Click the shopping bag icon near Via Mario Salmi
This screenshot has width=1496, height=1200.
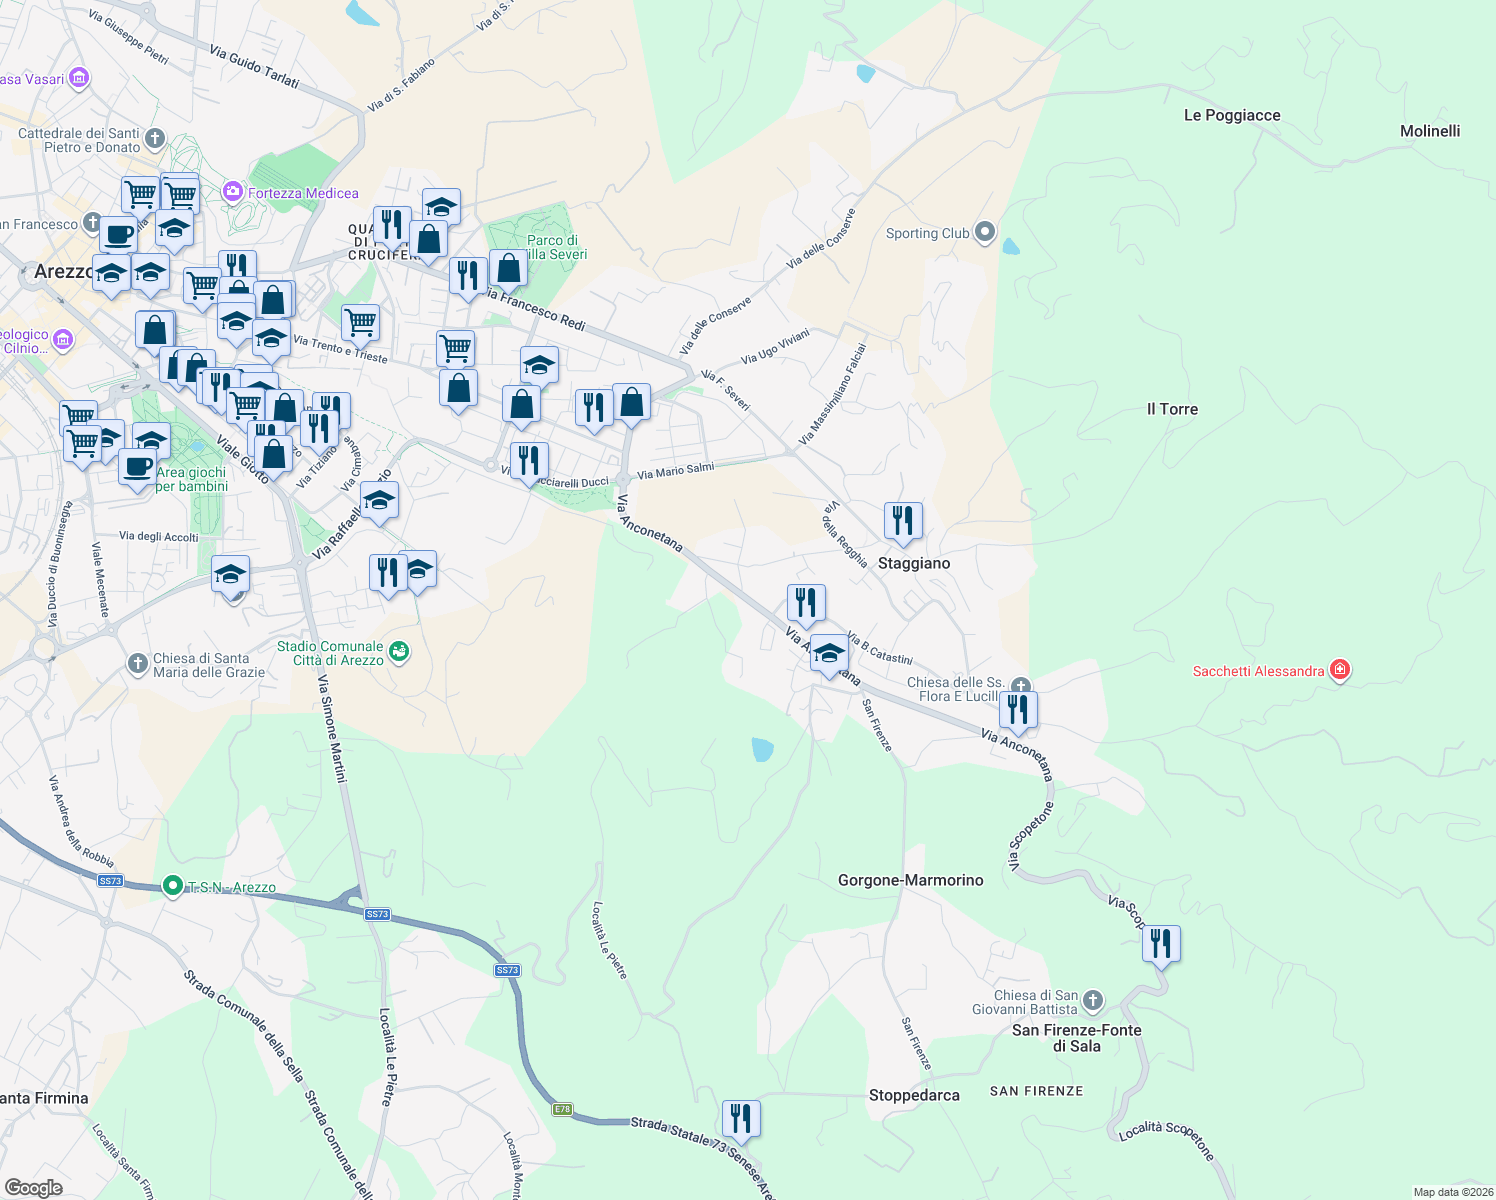(x=632, y=404)
